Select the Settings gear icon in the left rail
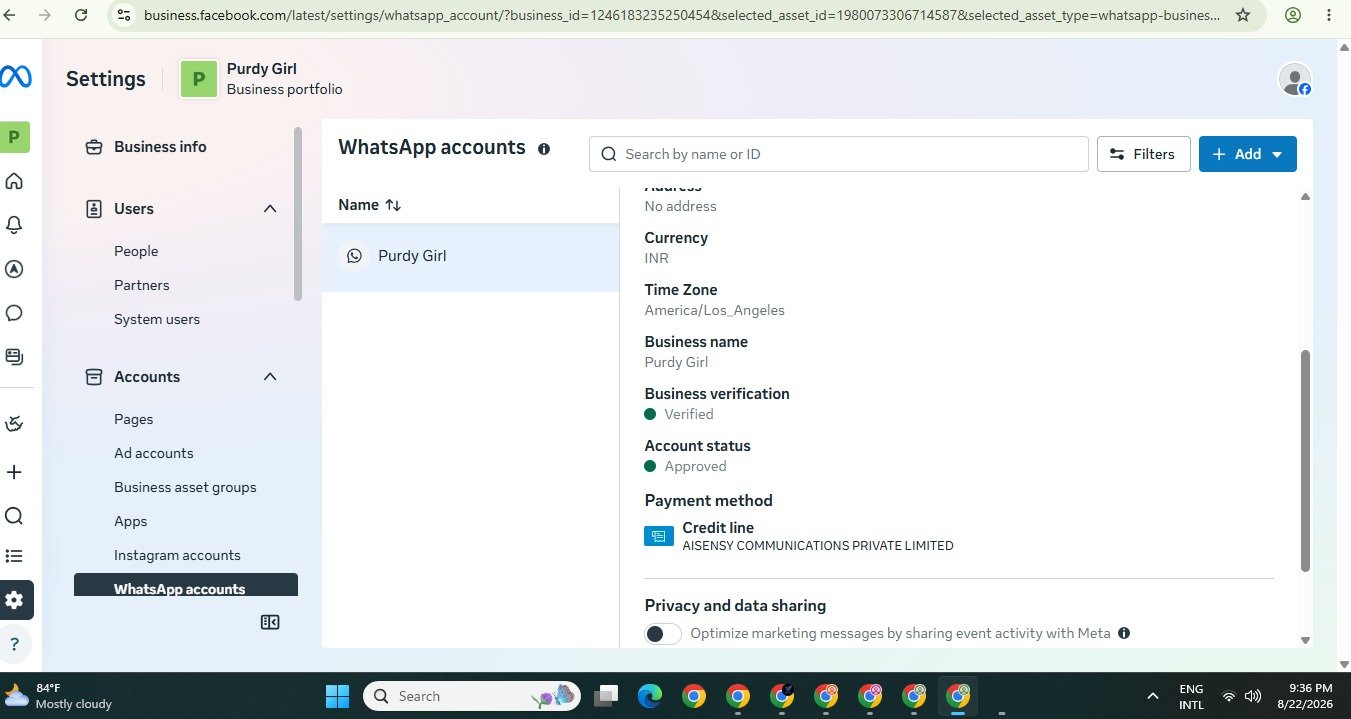Screen dimensions: 1351x719 [x=15, y=600]
